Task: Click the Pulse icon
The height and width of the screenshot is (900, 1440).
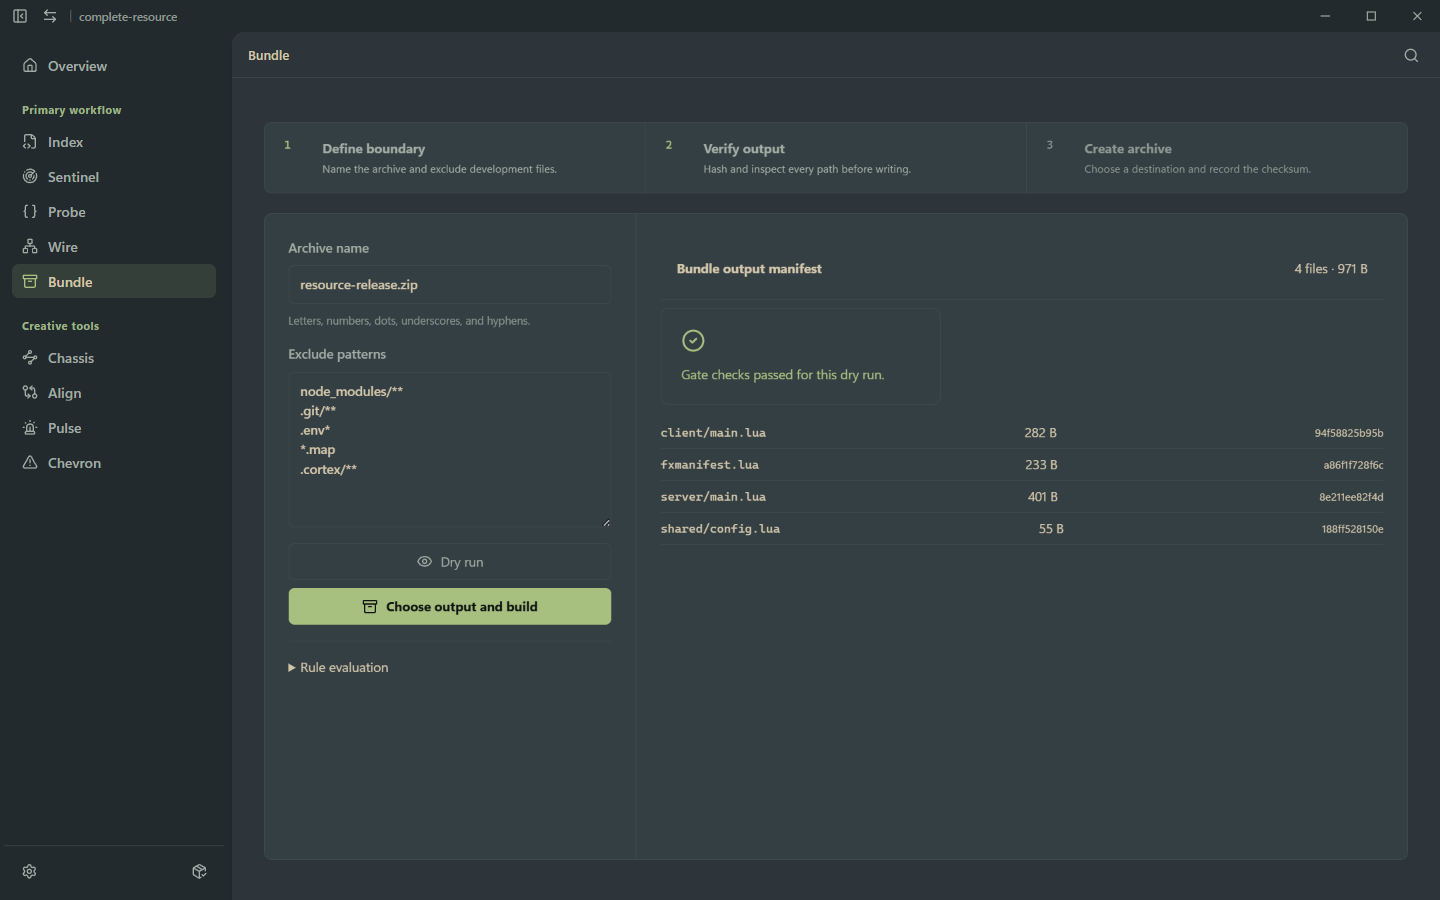Action: 30,428
